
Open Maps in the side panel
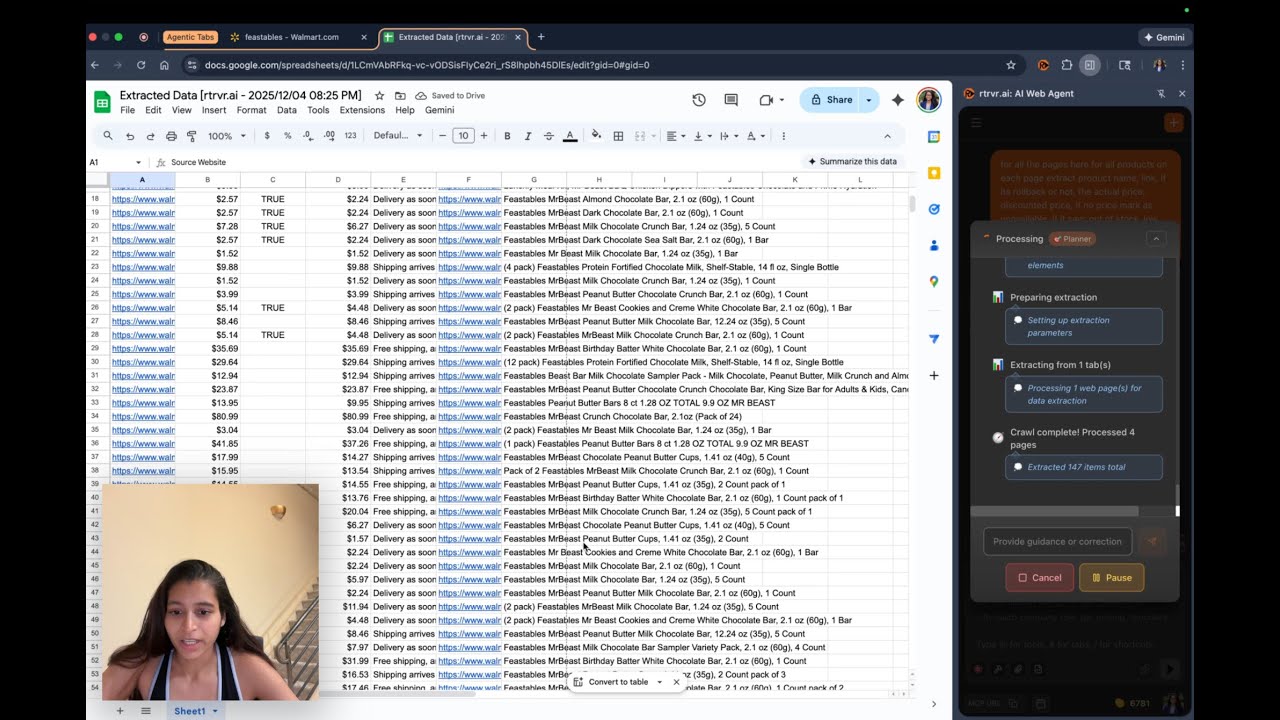(x=934, y=281)
